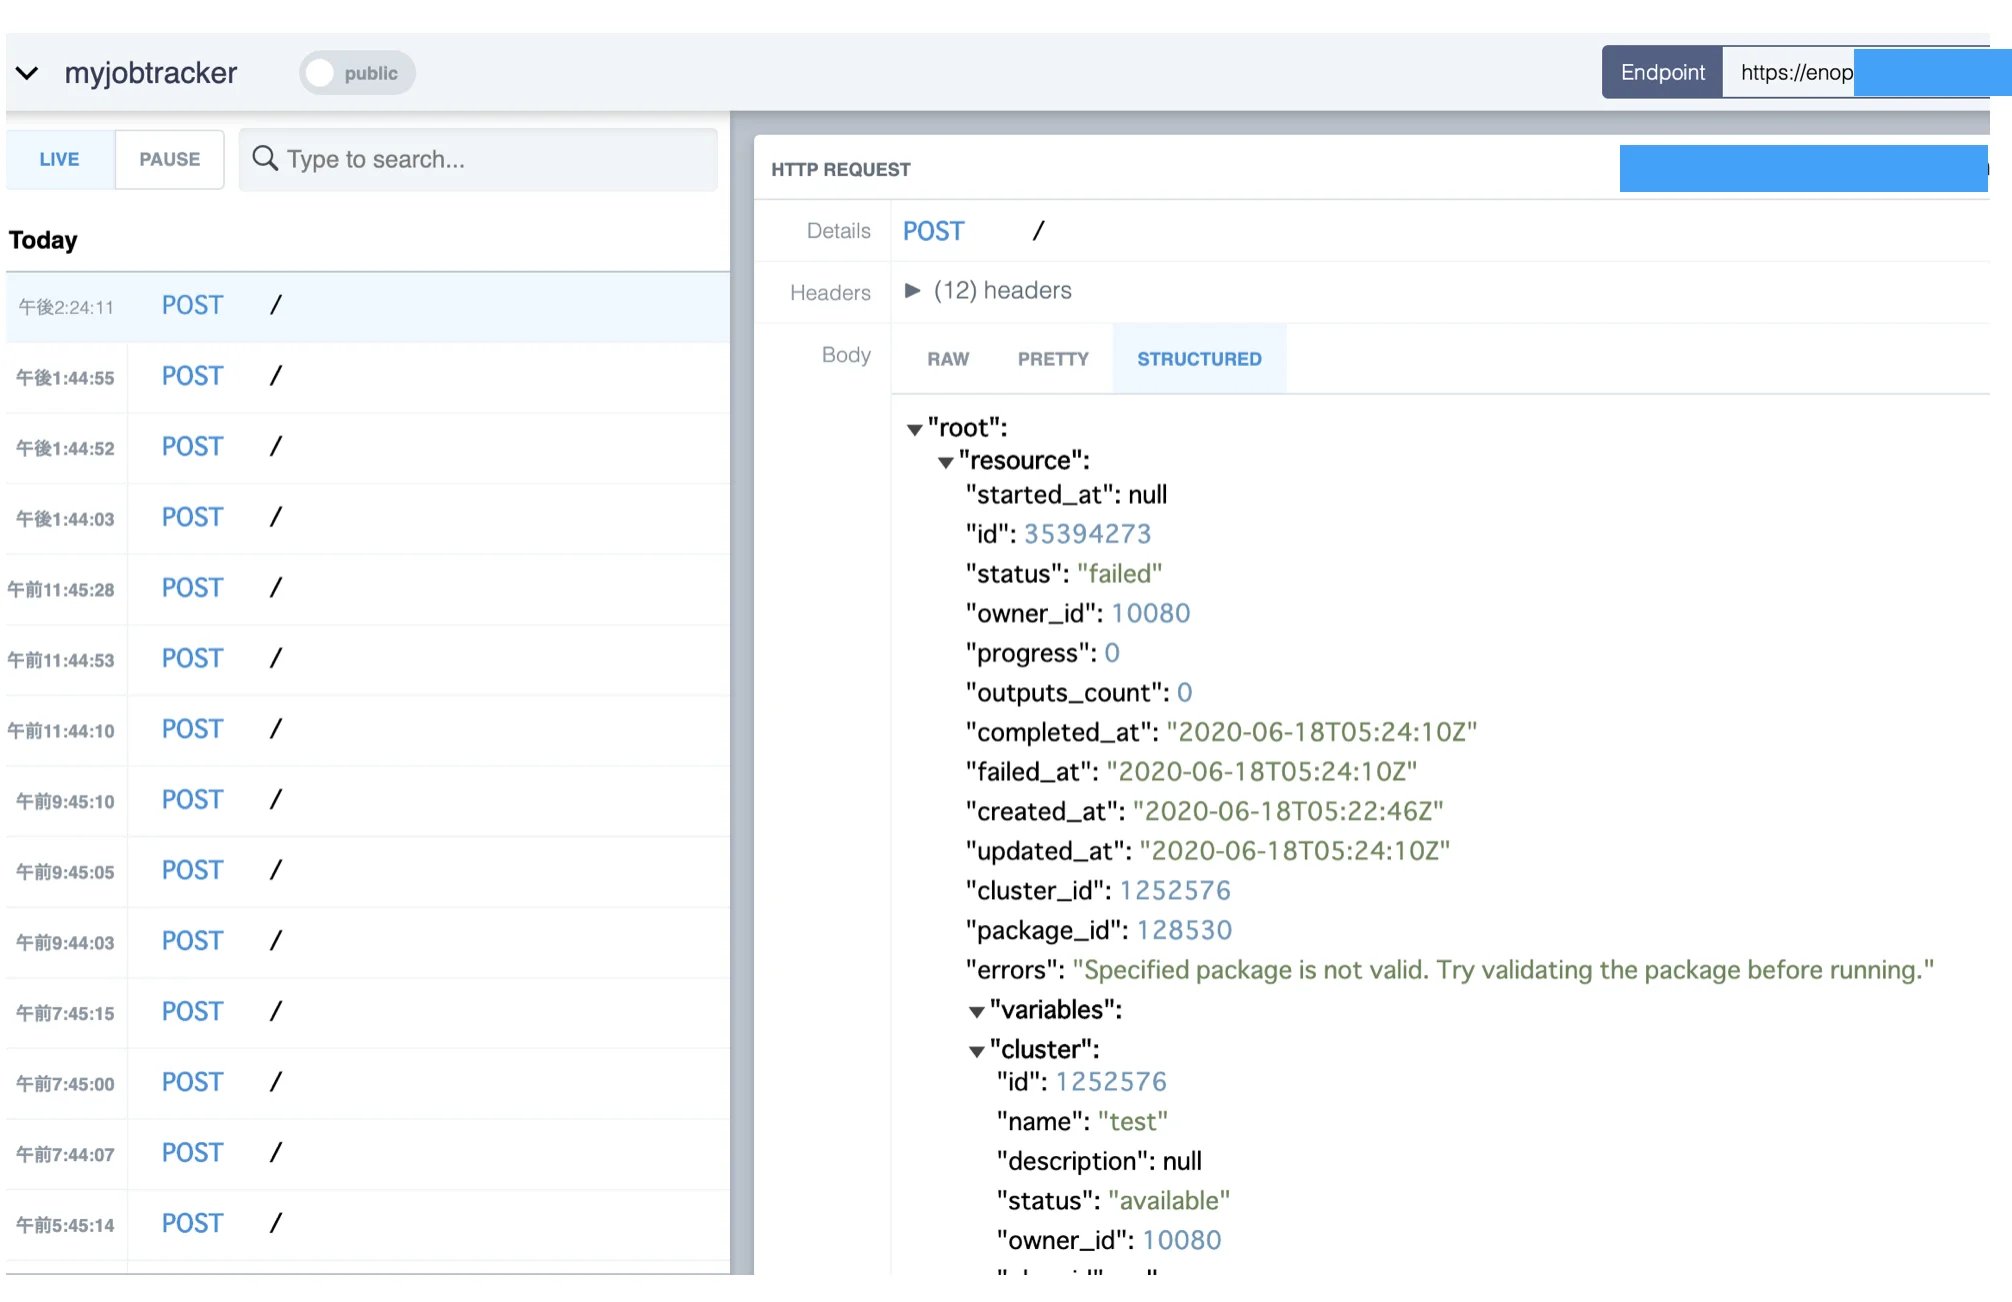The width and height of the screenshot is (2012, 1302).
Task: Open the POST request at 午前7:44:07
Action: 367,1153
